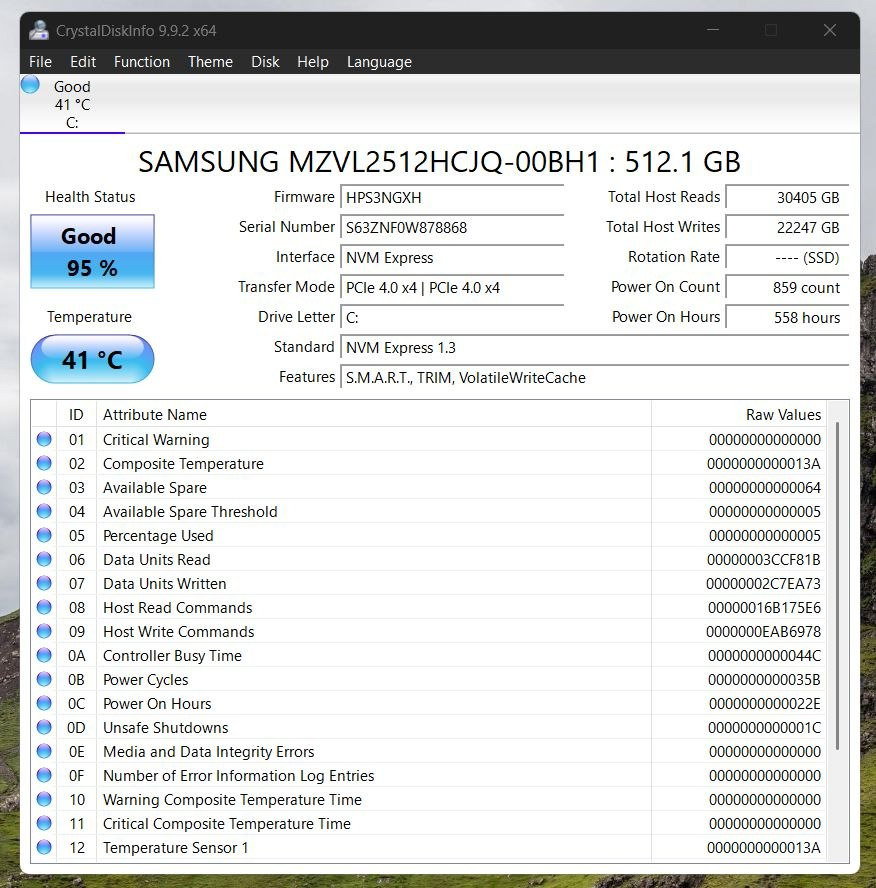Click the Good 95 % health status button
Viewport: 876px width, 888px height.
(x=92, y=251)
